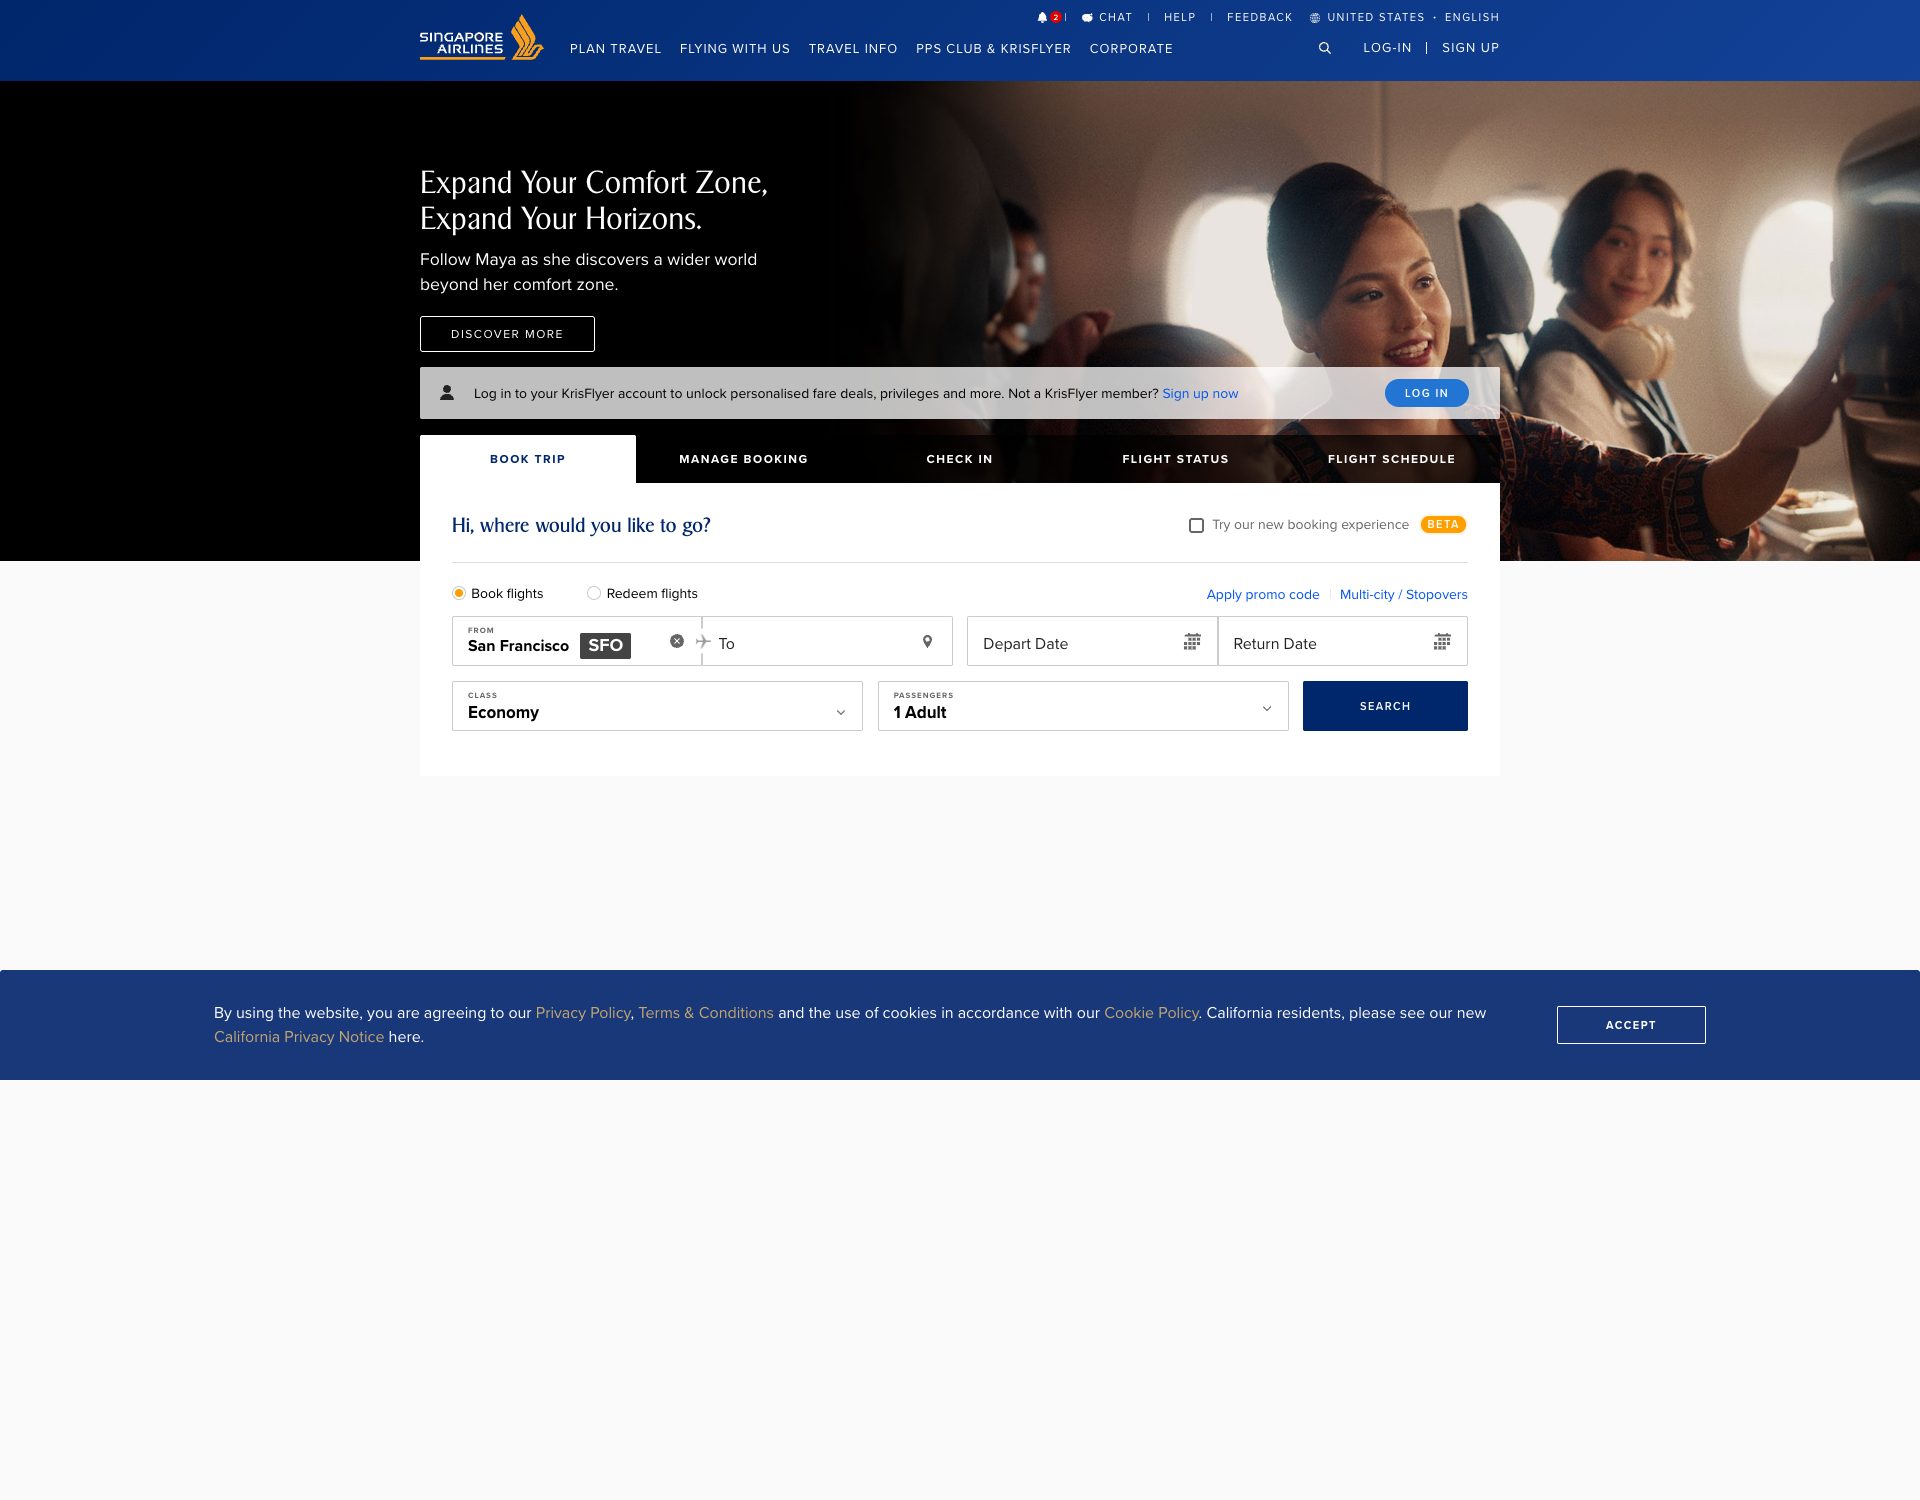1920x1500 pixels.
Task: Expand the Class dropdown
Action: [x=656, y=706]
